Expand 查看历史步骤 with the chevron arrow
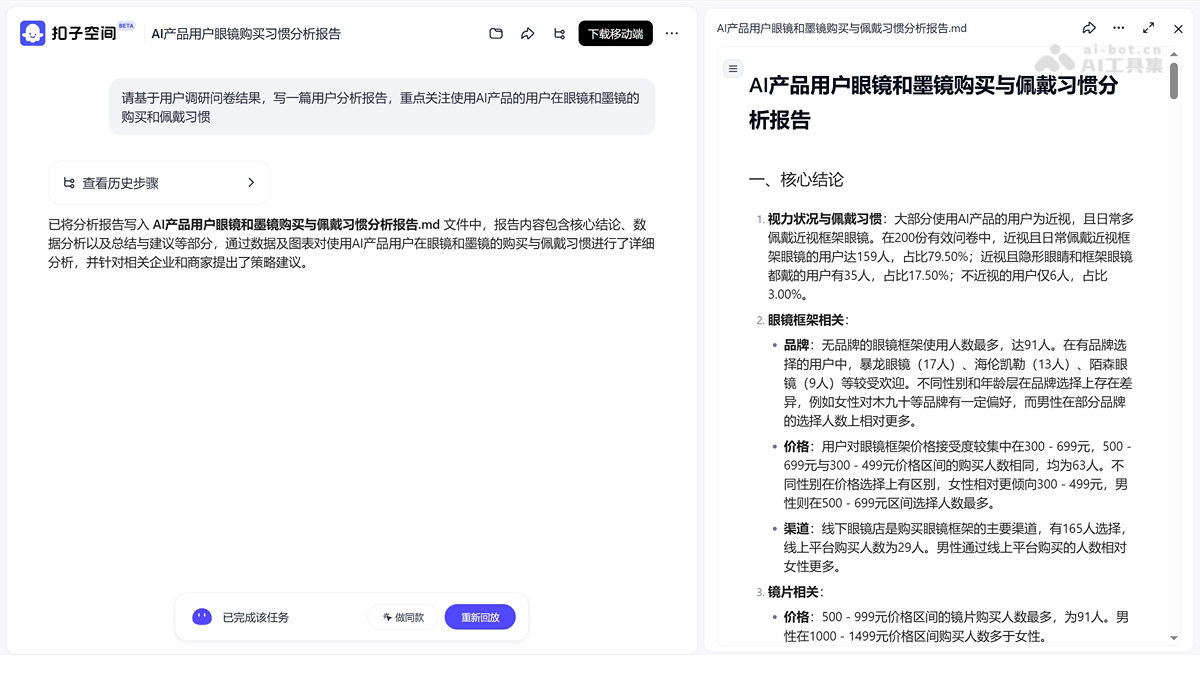This screenshot has width=1200, height=675. pyautogui.click(x=251, y=183)
